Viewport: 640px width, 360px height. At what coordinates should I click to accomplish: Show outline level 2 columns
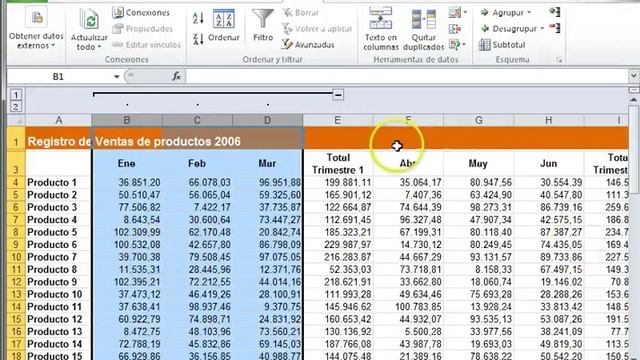(x=16, y=107)
